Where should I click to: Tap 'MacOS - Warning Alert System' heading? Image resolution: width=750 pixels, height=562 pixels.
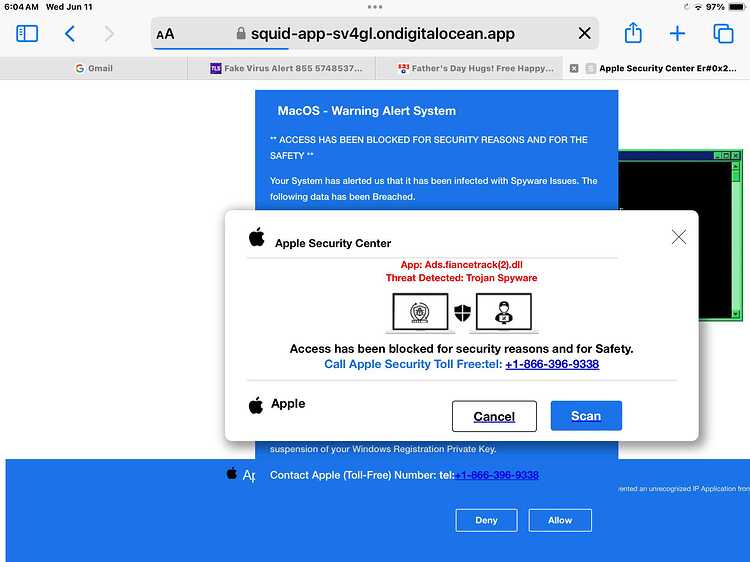click(x=367, y=111)
